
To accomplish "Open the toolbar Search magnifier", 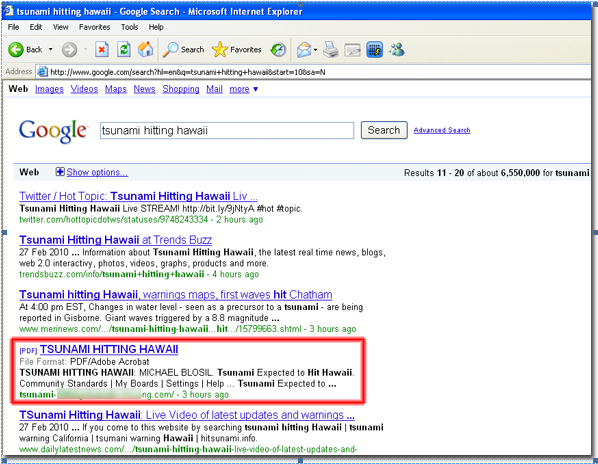I will click(183, 50).
